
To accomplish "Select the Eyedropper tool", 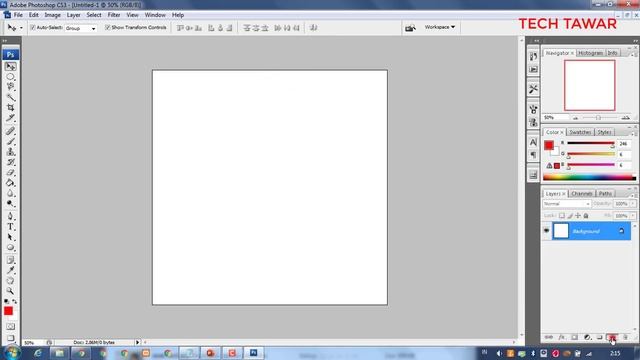I will tap(11, 270).
